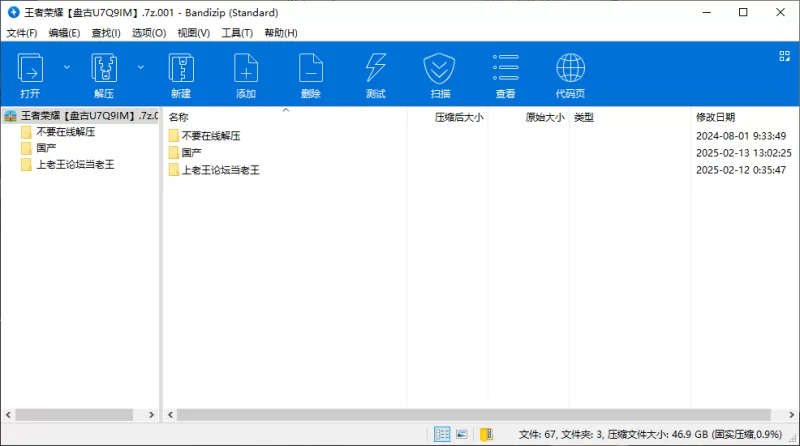Click the toolbar layout grid icon at the right end of the toolbar
Screen dimensions: 800x446
[x=784, y=56]
